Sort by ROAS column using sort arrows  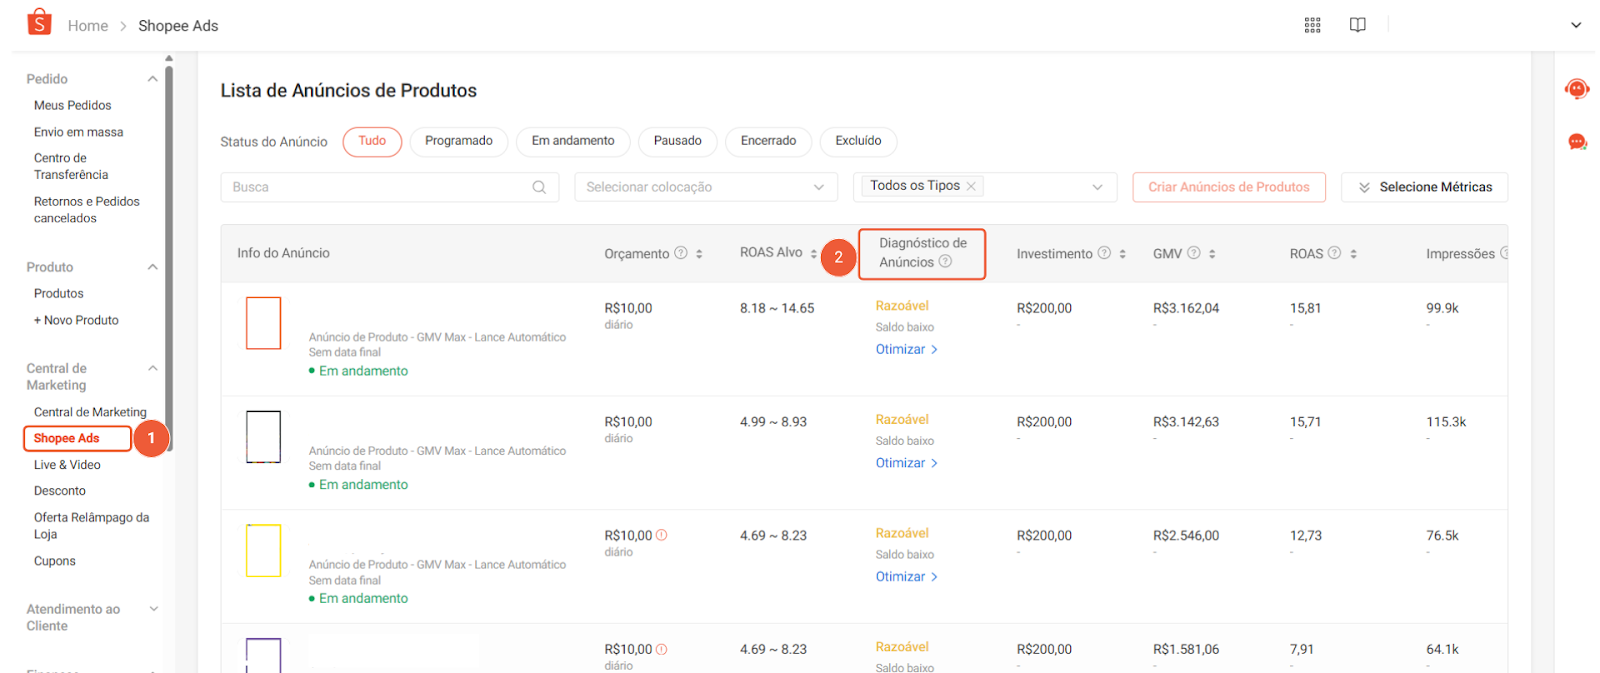(x=1353, y=254)
